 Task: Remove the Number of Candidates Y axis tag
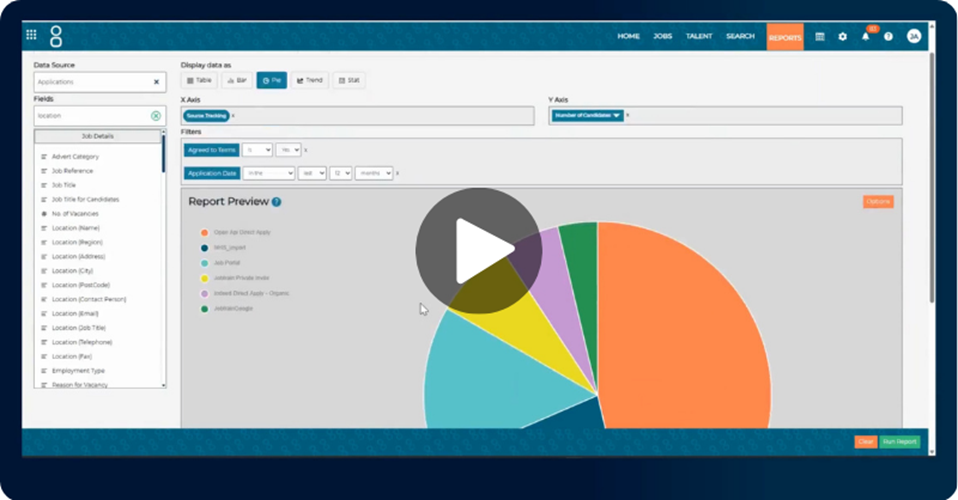[x=627, y=115]
